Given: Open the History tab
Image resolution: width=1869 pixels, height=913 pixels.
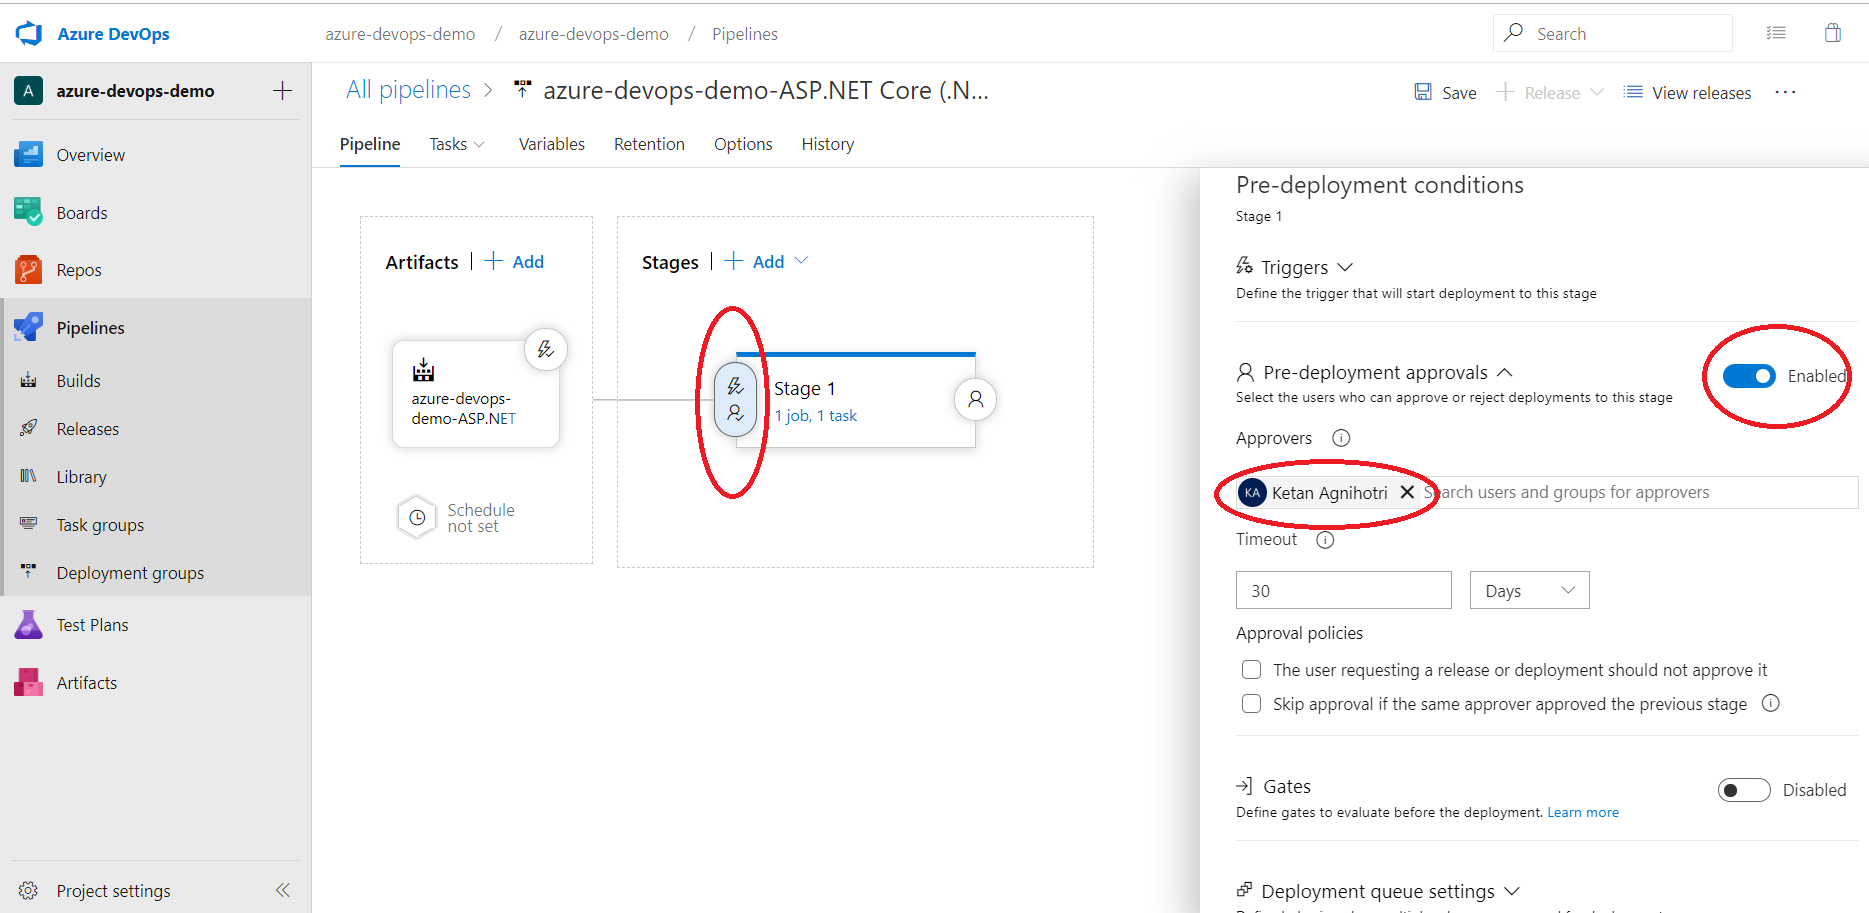Looking at the screenshot, I should pyautogui.click(x=827, y=144).
